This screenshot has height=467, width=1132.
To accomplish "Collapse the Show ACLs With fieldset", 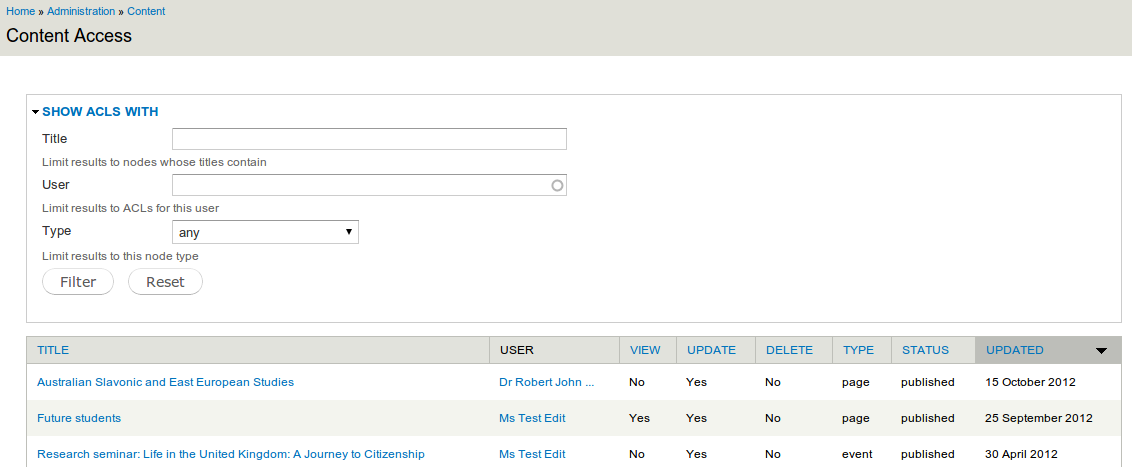I will [x=100, y=112].
